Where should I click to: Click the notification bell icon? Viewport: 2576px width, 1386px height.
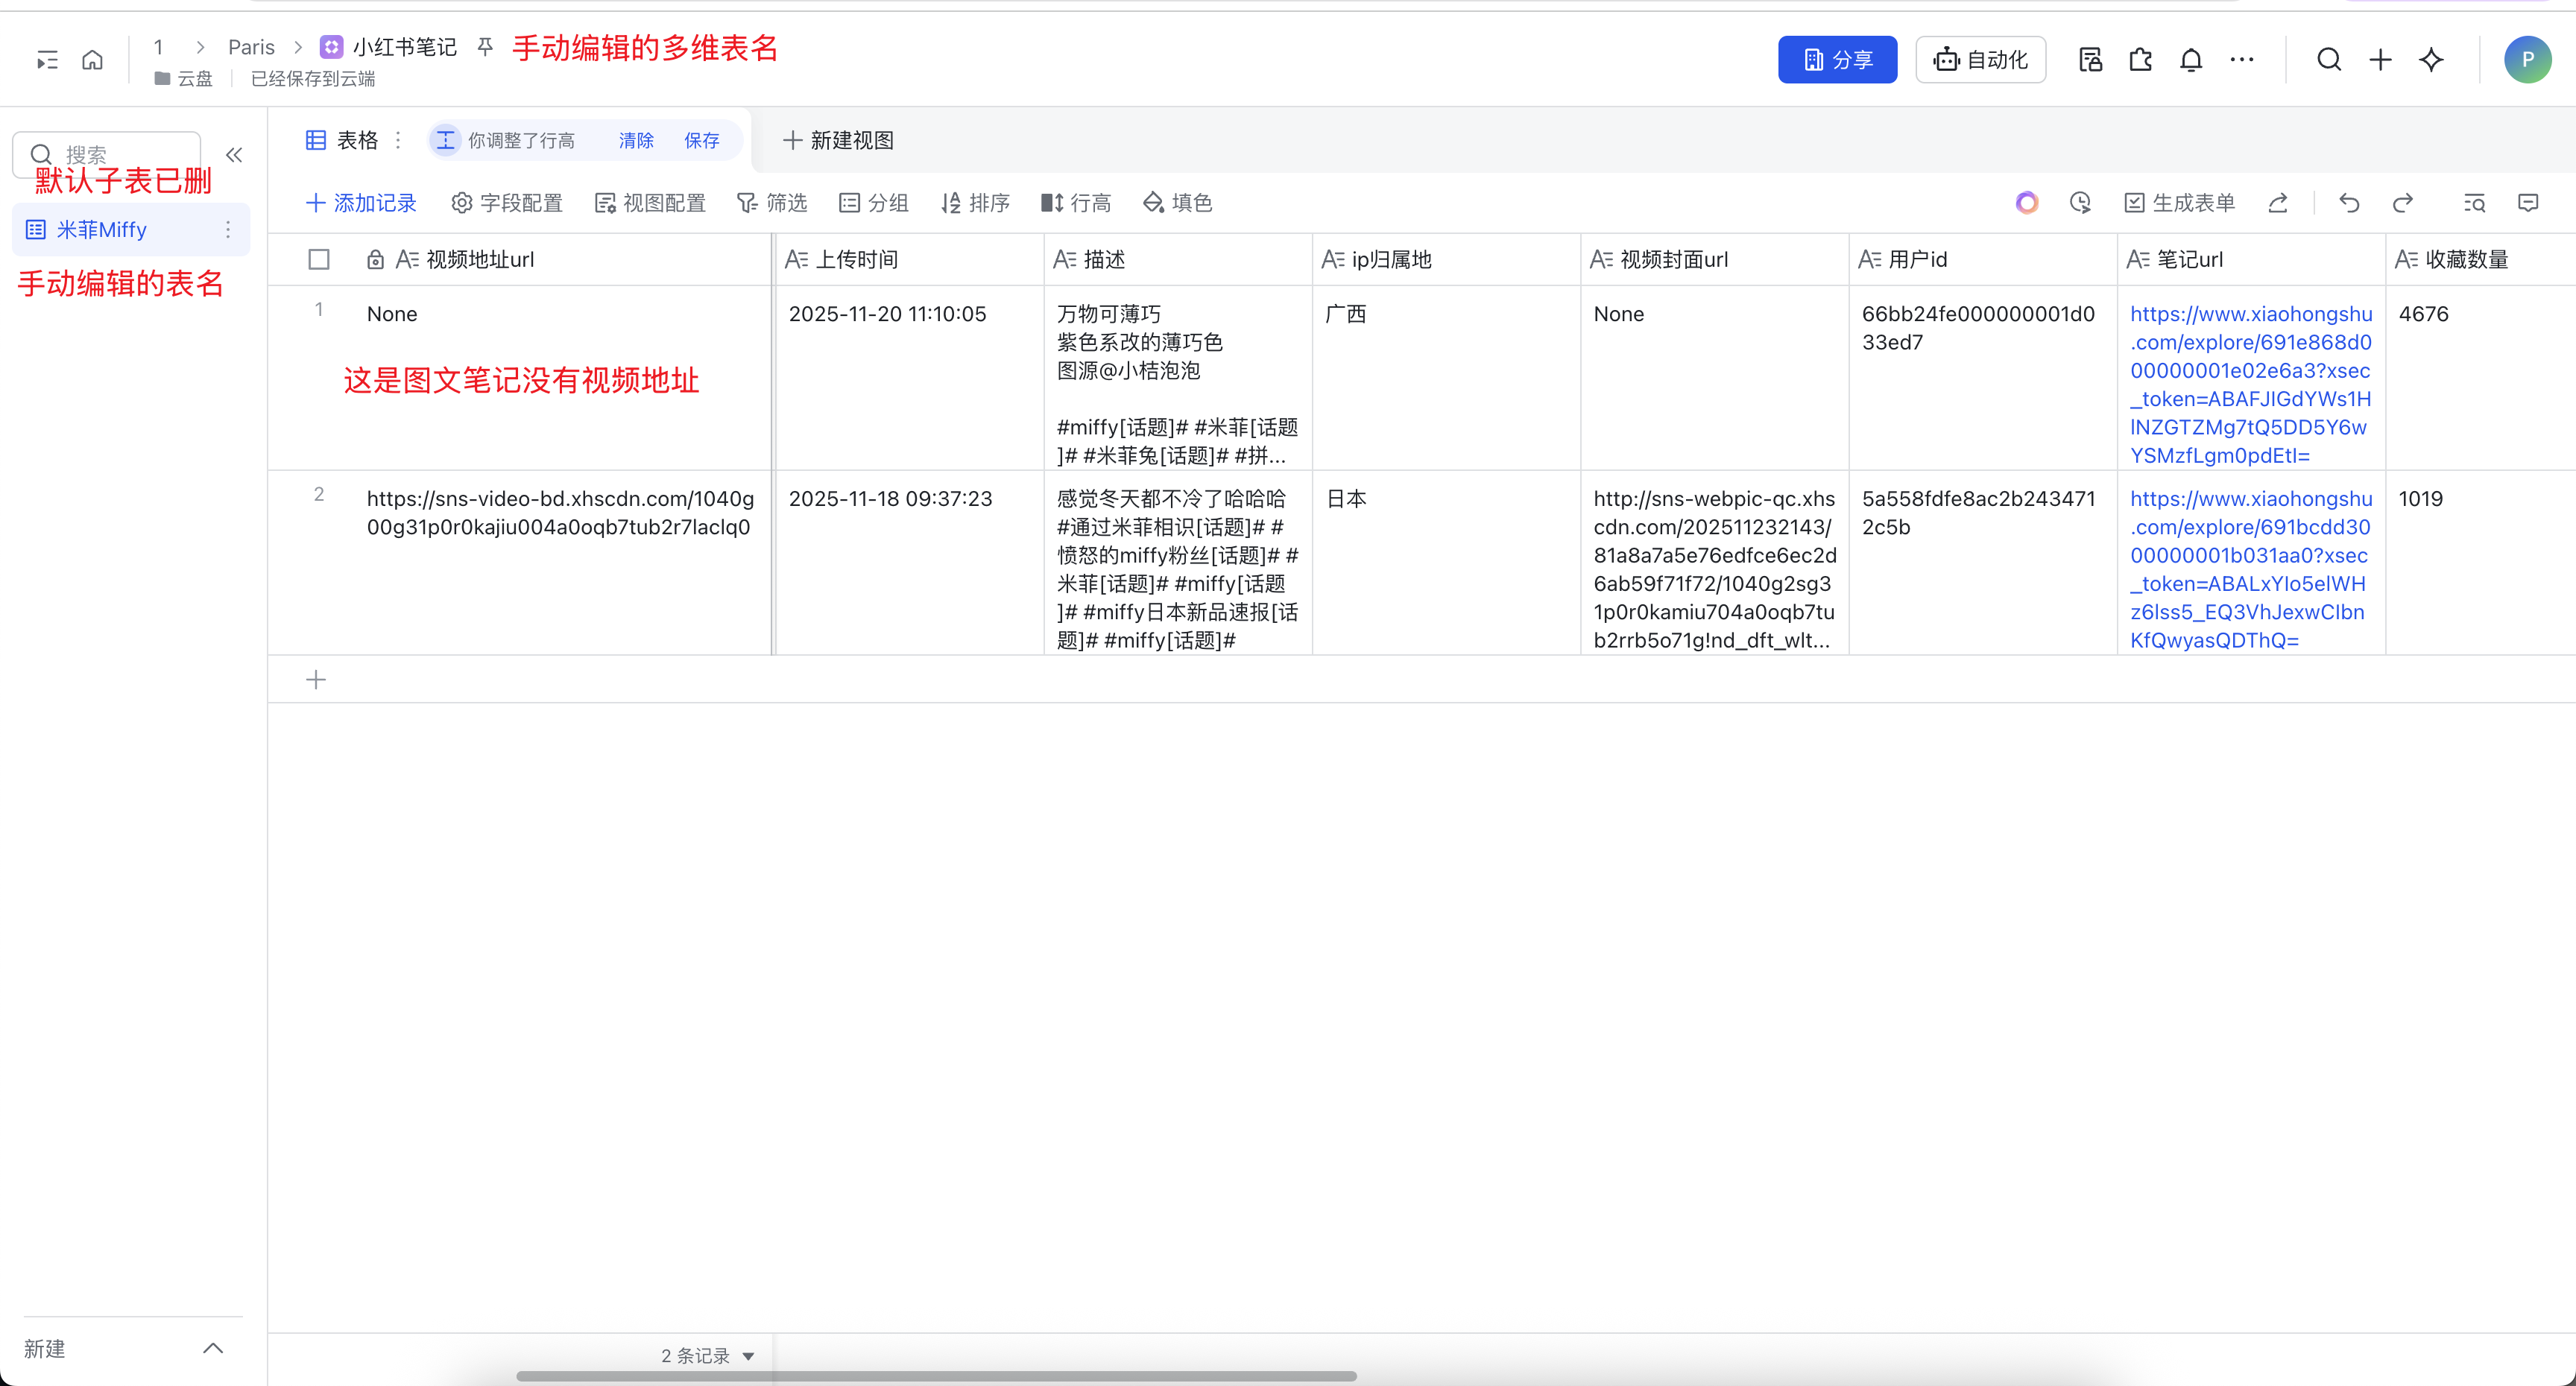(2190, 60)
